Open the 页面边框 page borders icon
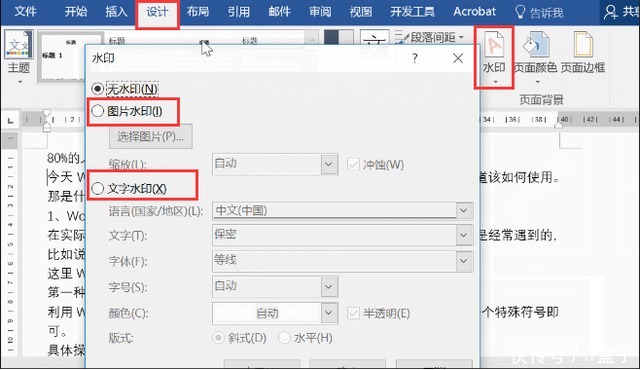 pyautogui.click(x=583, y=45)
